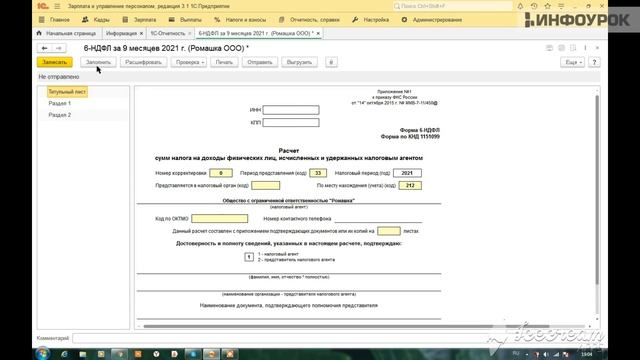Open the Главное section
Image resolution: width=640 pixels, height=360 pixels.
pyautogui.click(x=54, y=20)
